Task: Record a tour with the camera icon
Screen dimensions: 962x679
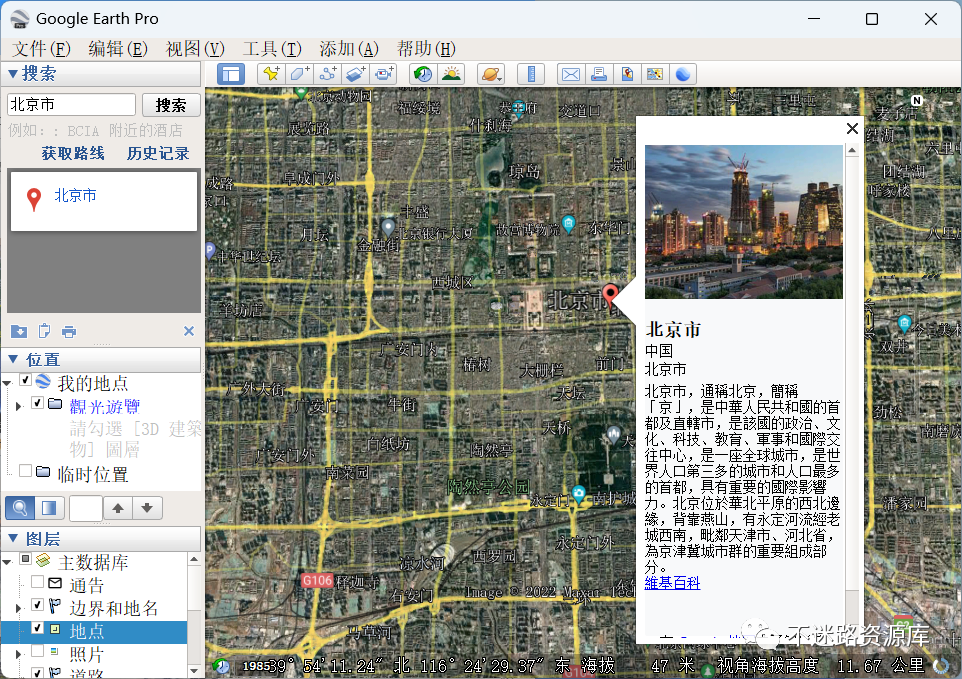Action: click(384, 74)
